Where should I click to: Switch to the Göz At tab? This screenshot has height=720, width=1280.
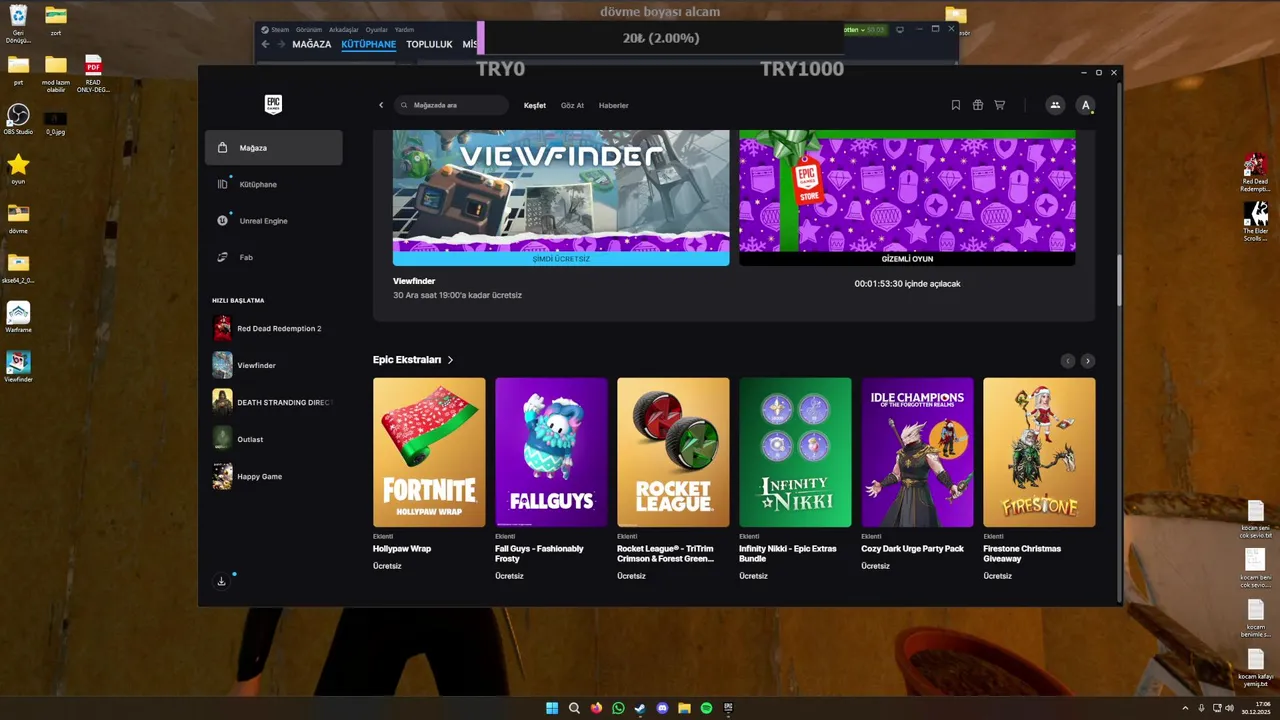[x=572, y=105]
